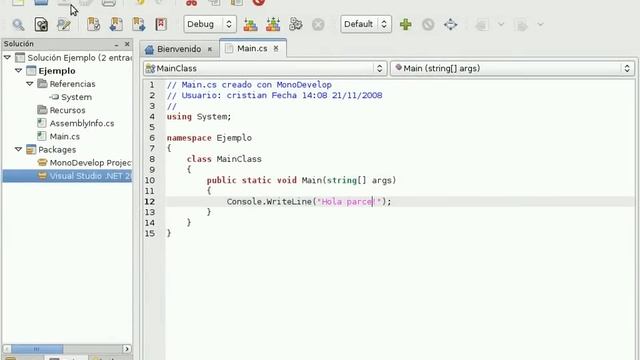
Task: Click the Solución panel scroll left arrow
Action: [x=7, y=349]
